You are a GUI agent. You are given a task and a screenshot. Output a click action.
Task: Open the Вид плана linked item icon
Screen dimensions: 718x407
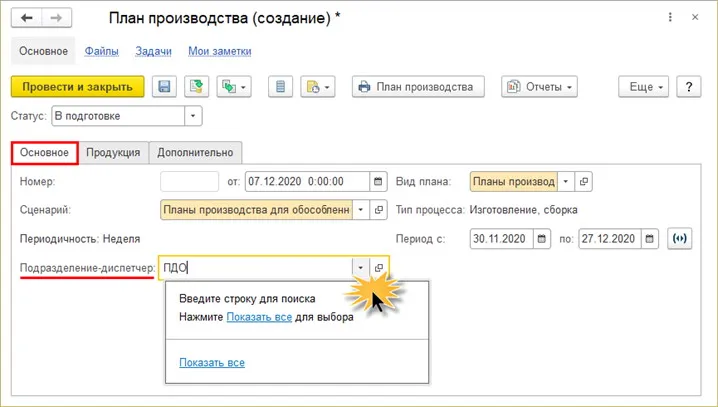(x=583, y=182)
